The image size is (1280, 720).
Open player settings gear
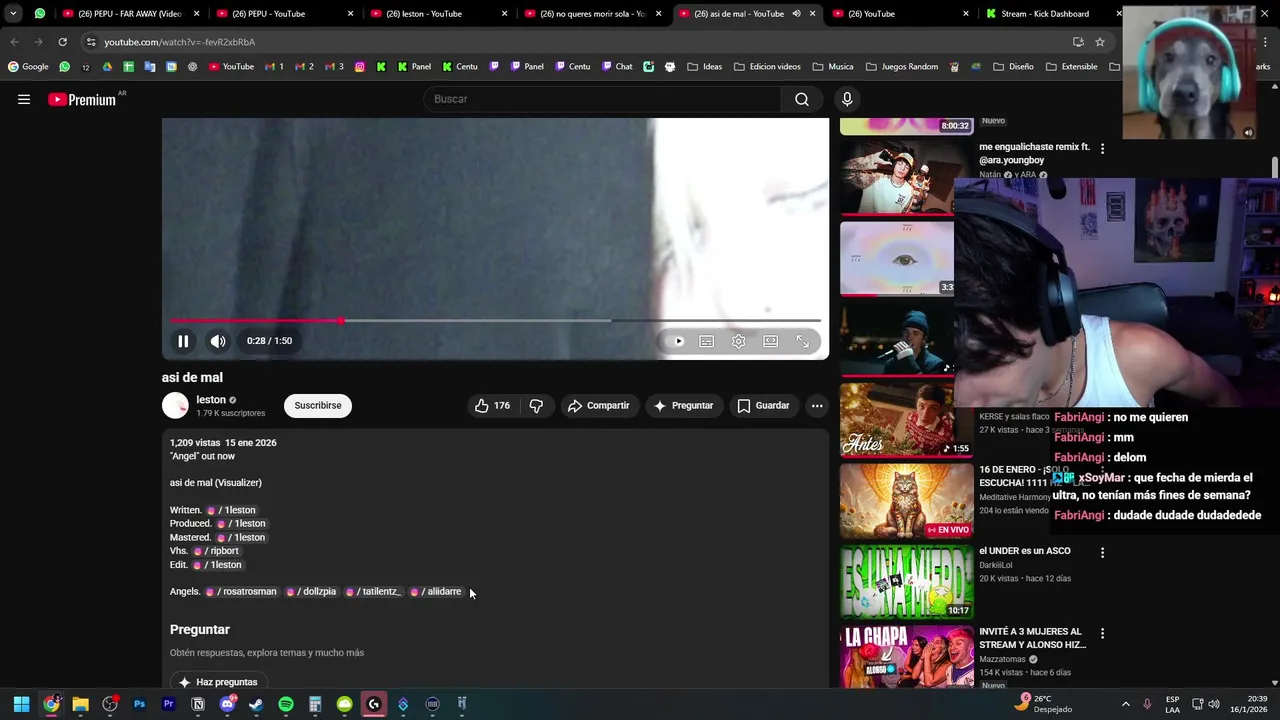tap(739, 341)
